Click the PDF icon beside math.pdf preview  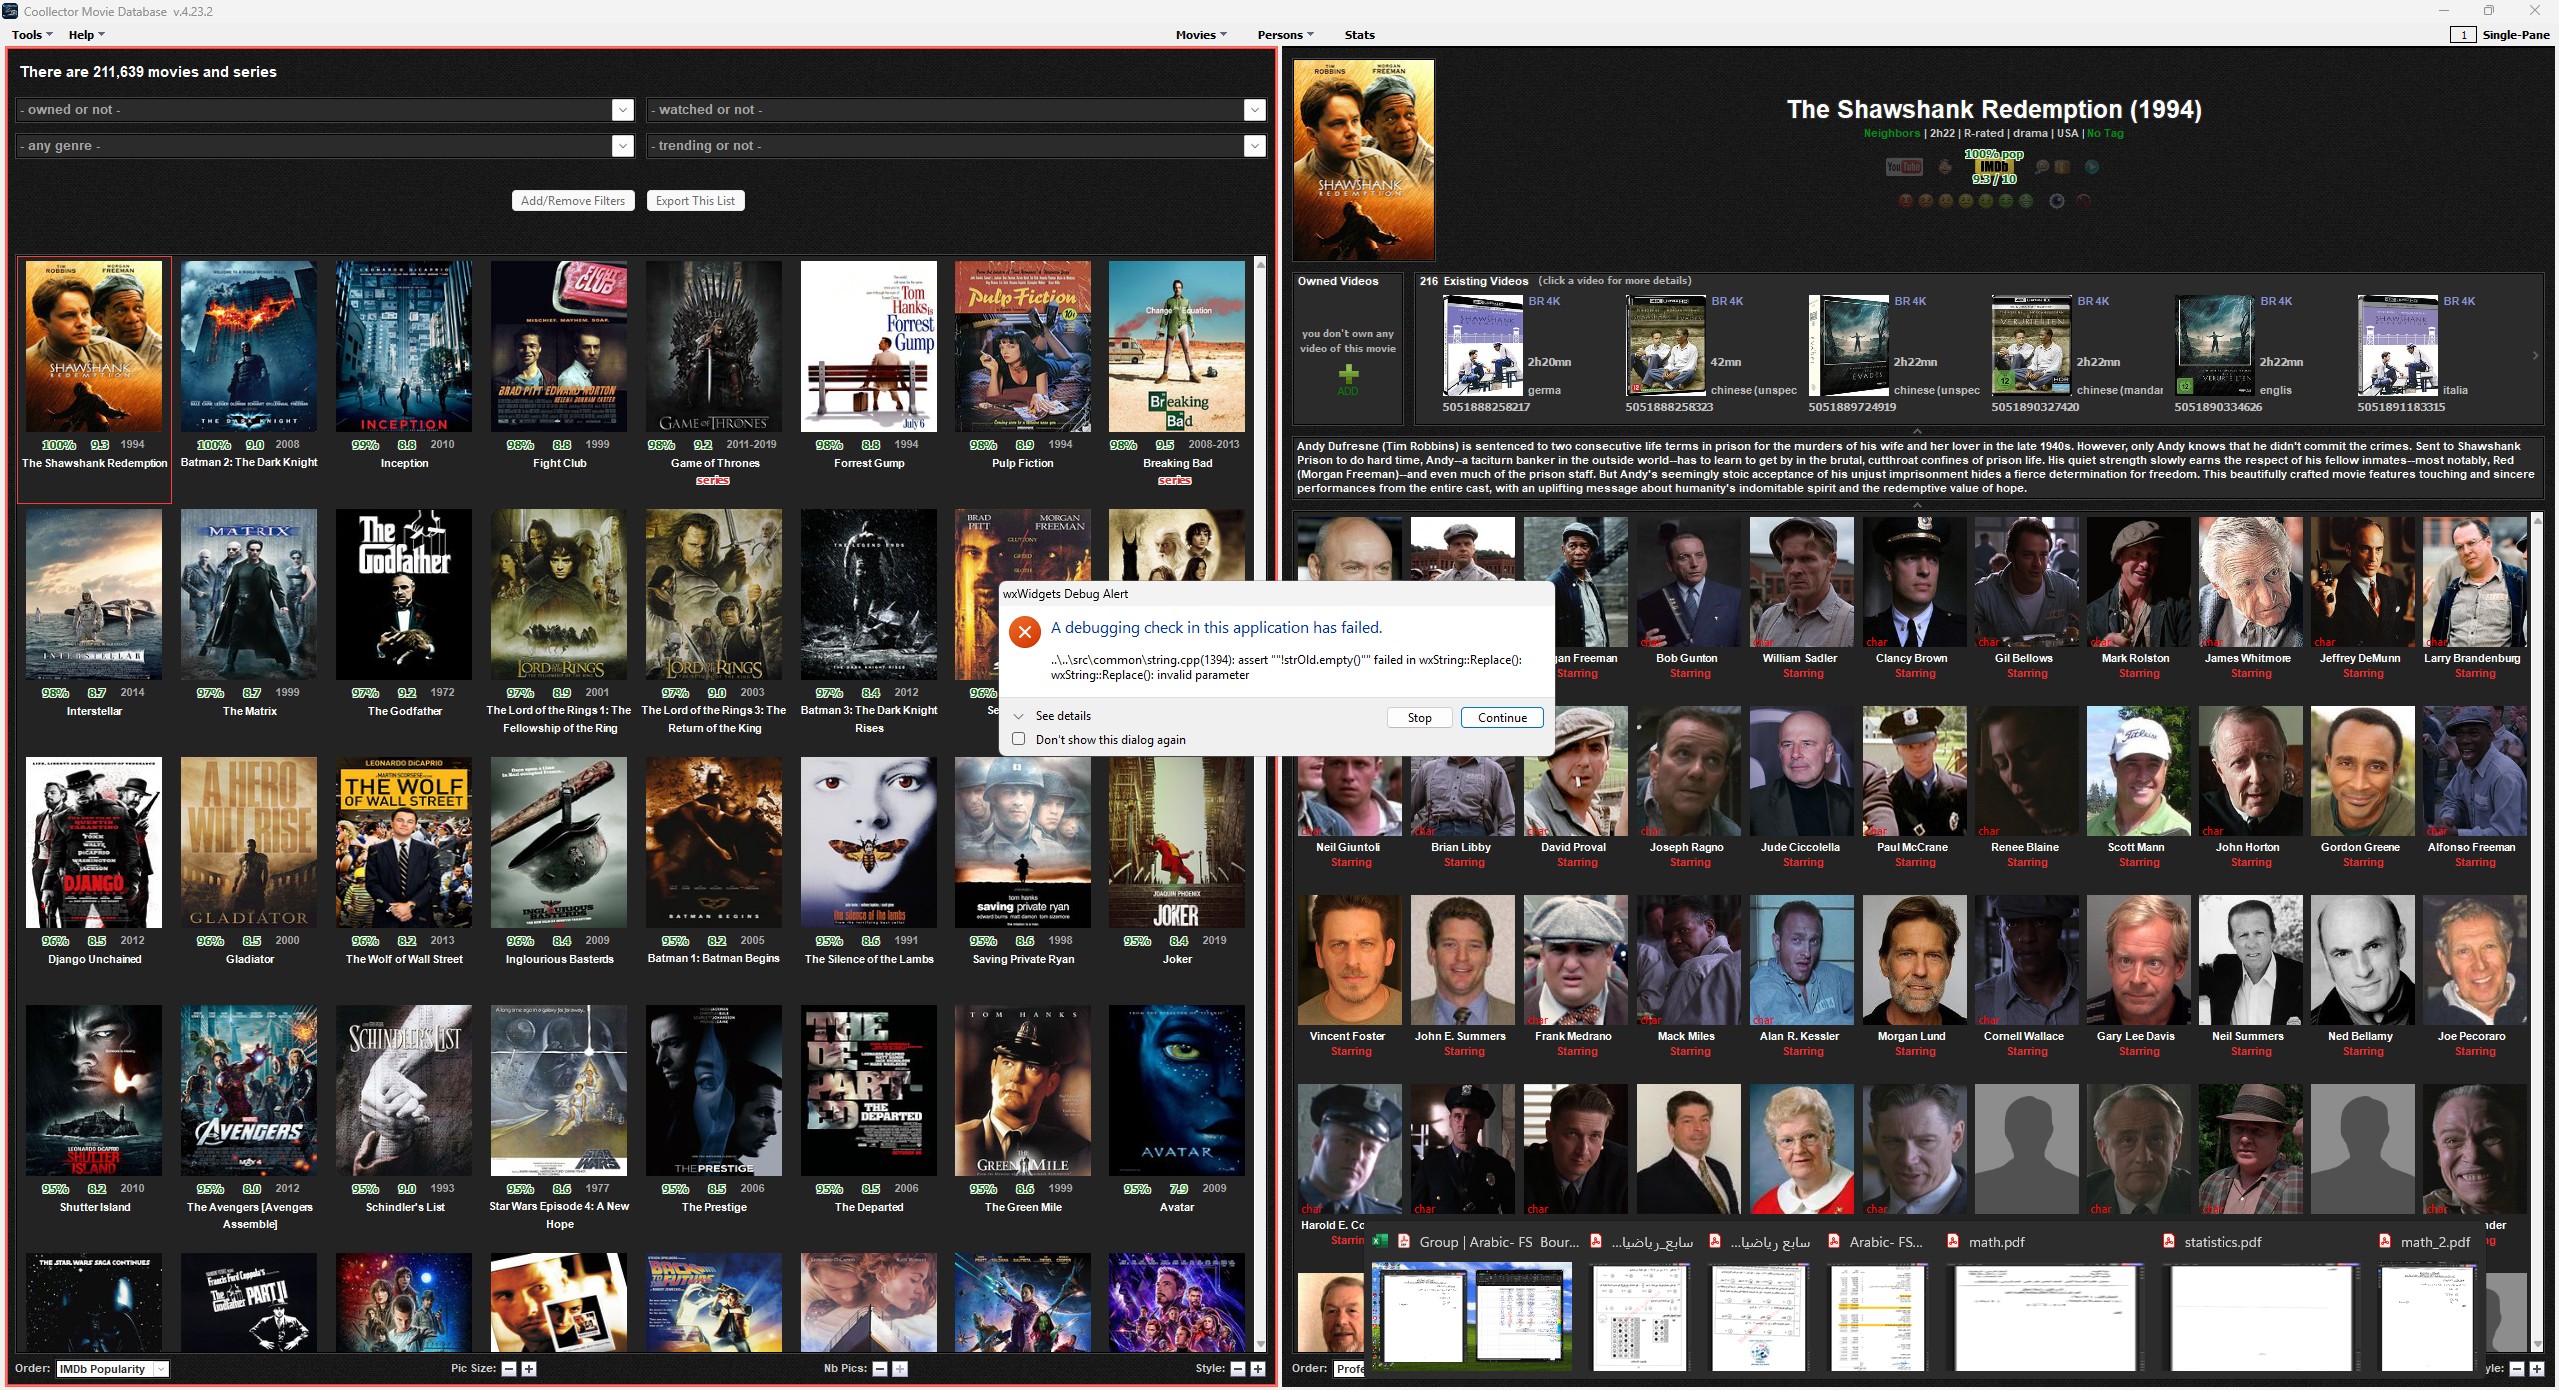(x=1953, y=1241)
